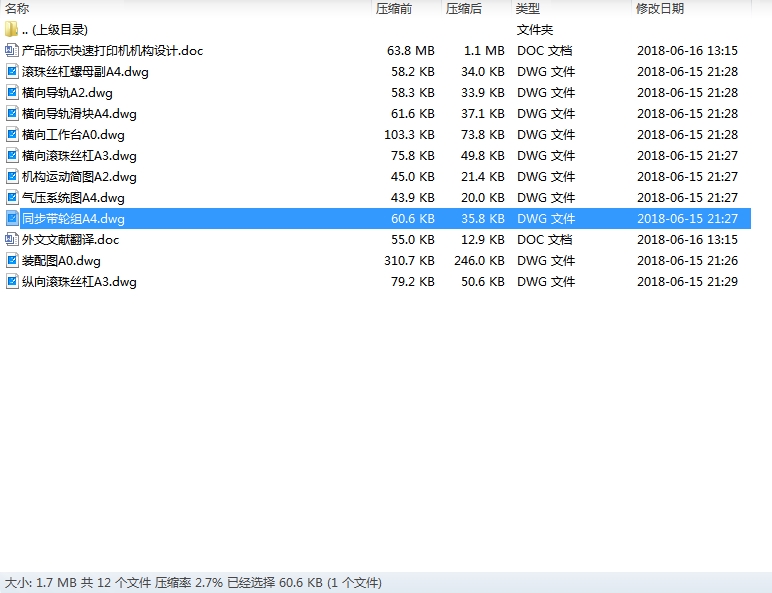Screen dimensions: 772x593
Task: Click the DOC icon of 产品标示快速打印机机构设计.doc
Action: (11, 50)
